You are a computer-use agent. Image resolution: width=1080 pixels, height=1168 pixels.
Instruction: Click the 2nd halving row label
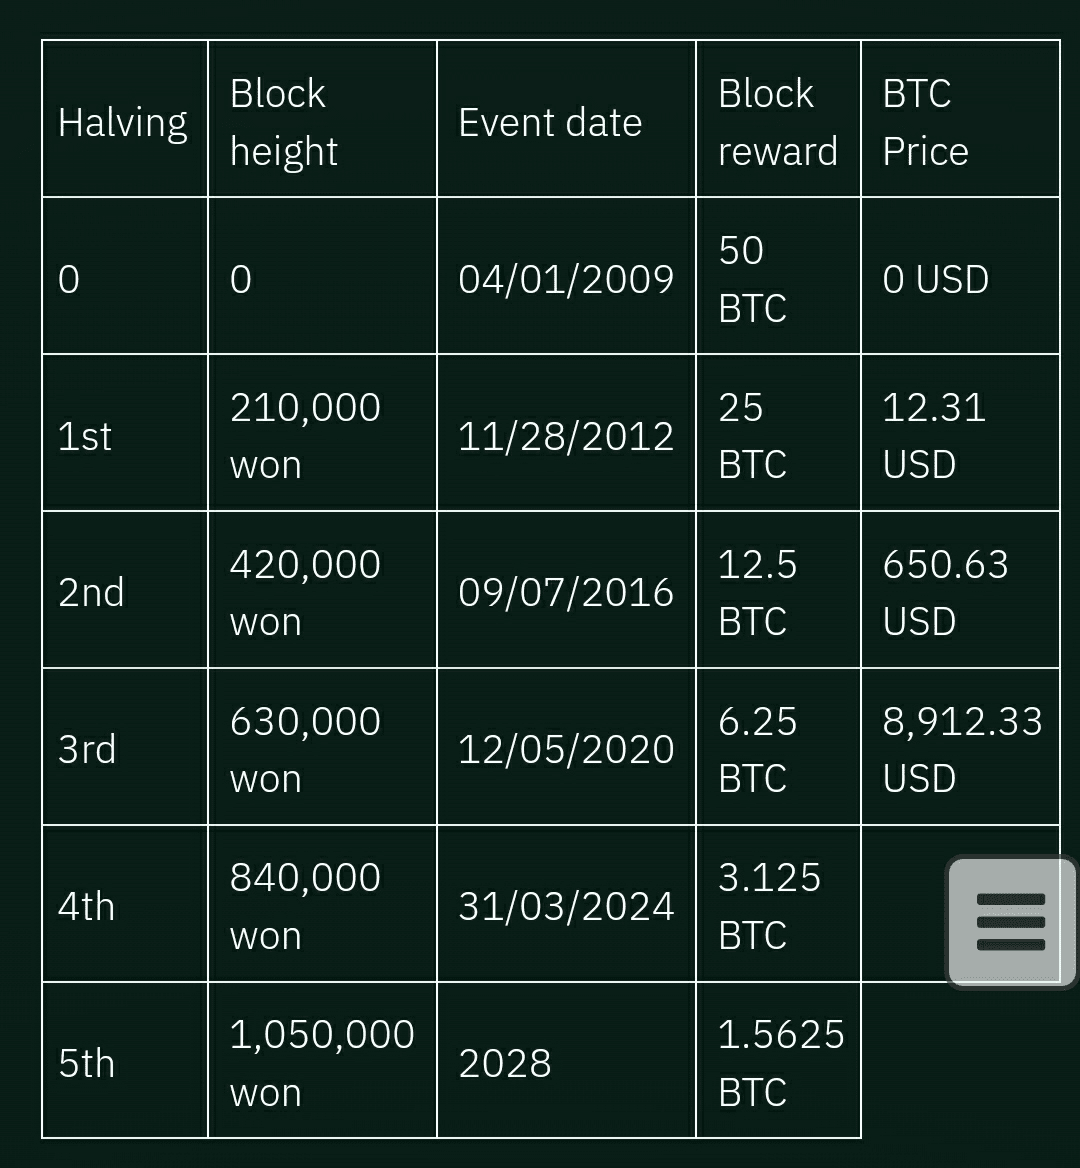[x=91, y=593]
